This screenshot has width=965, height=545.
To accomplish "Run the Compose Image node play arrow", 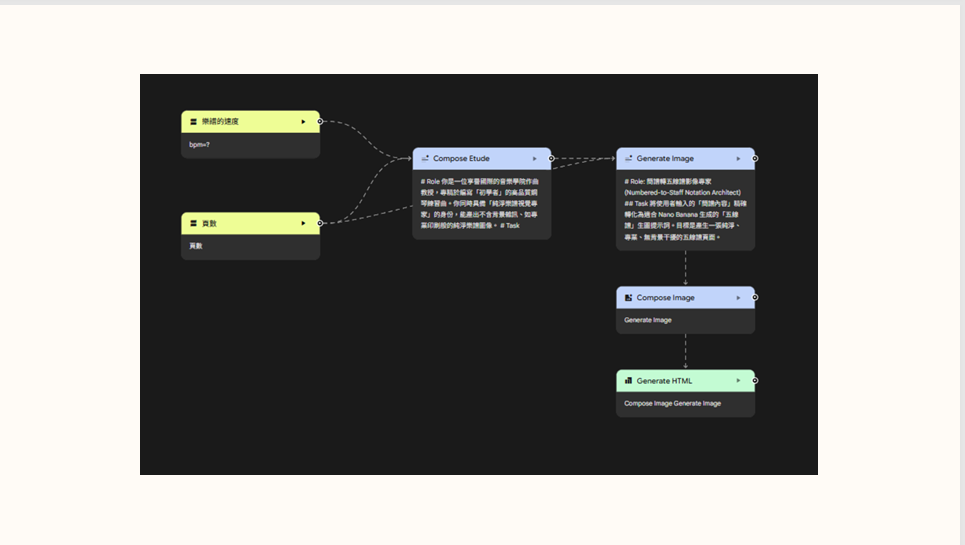I will pos(738,298).
